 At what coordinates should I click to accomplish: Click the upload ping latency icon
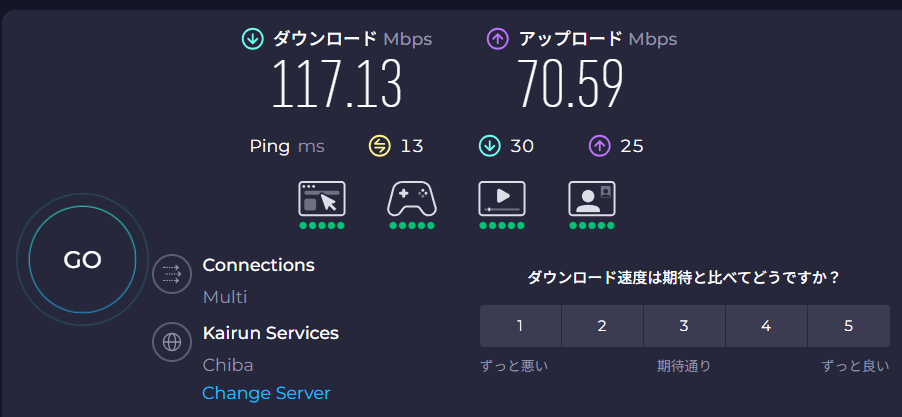(x=599, y=146)
